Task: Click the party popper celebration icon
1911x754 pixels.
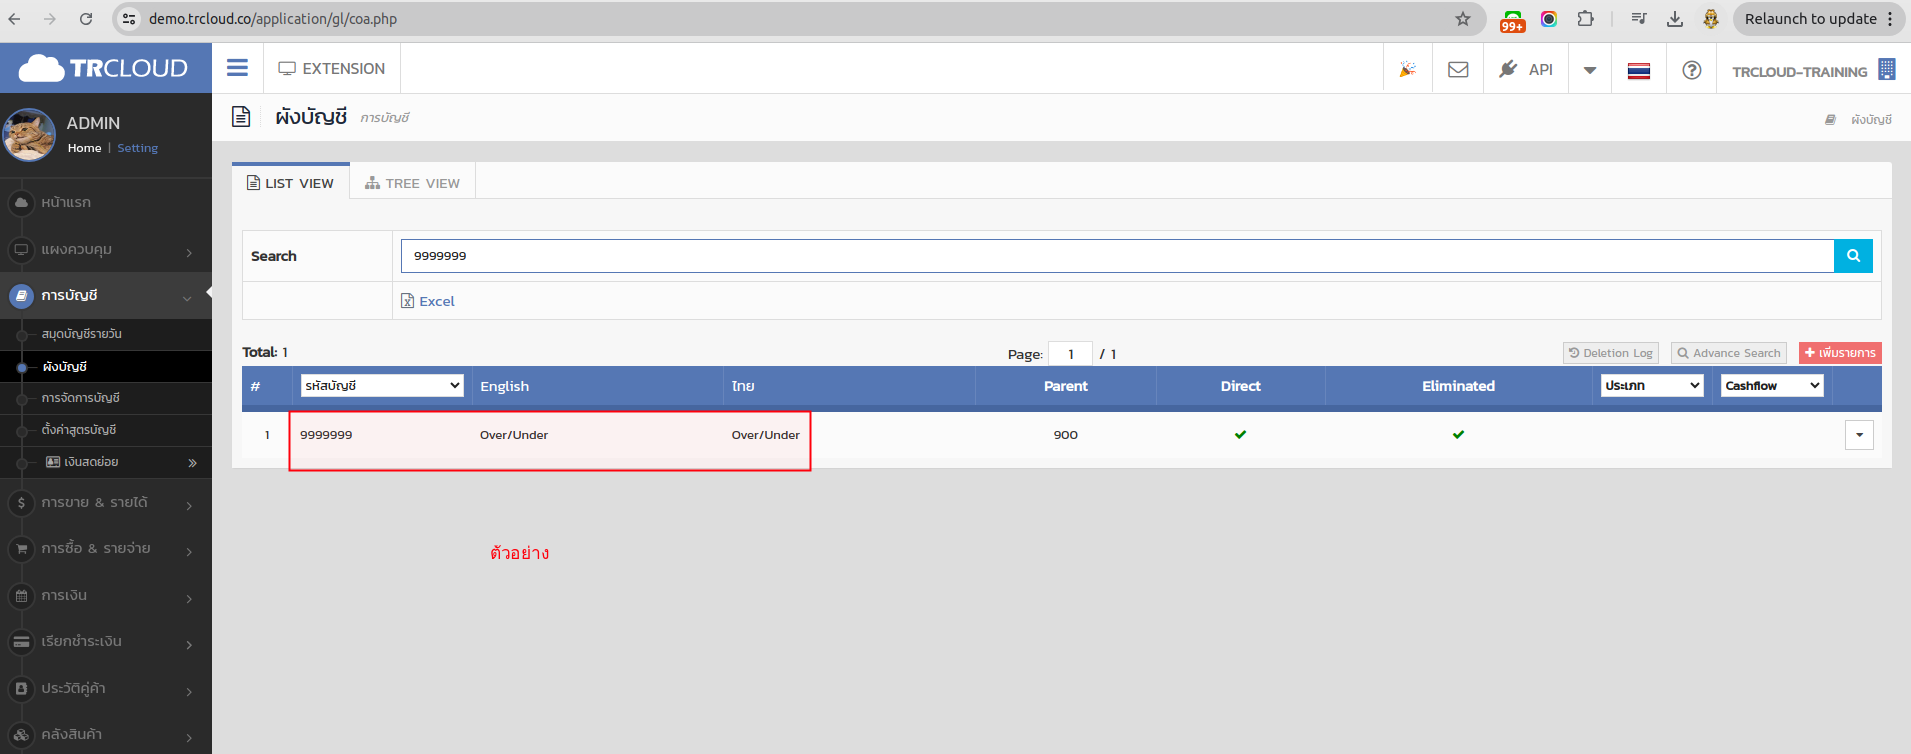Action: pos(1407,70)
